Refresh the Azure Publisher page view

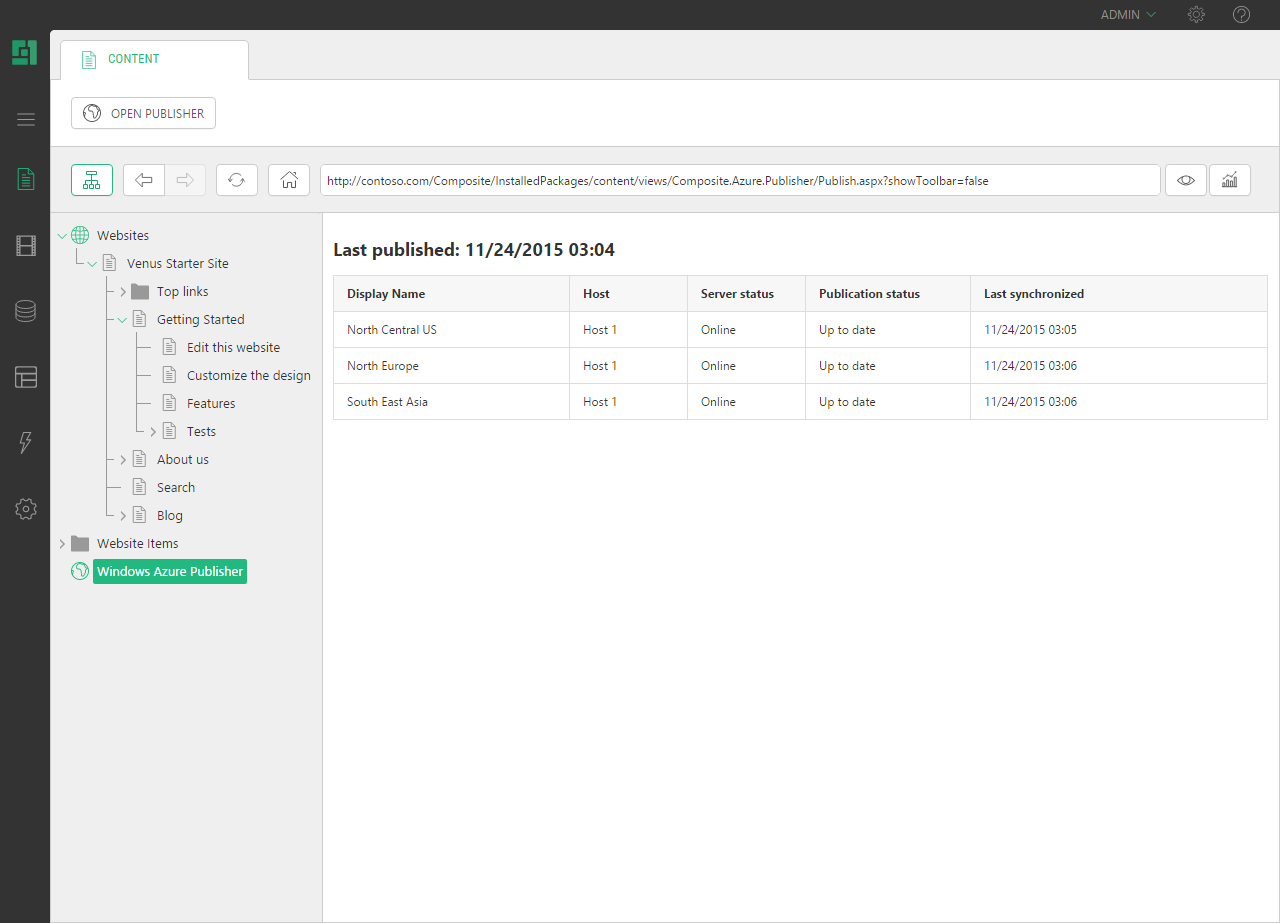(237, 180)
